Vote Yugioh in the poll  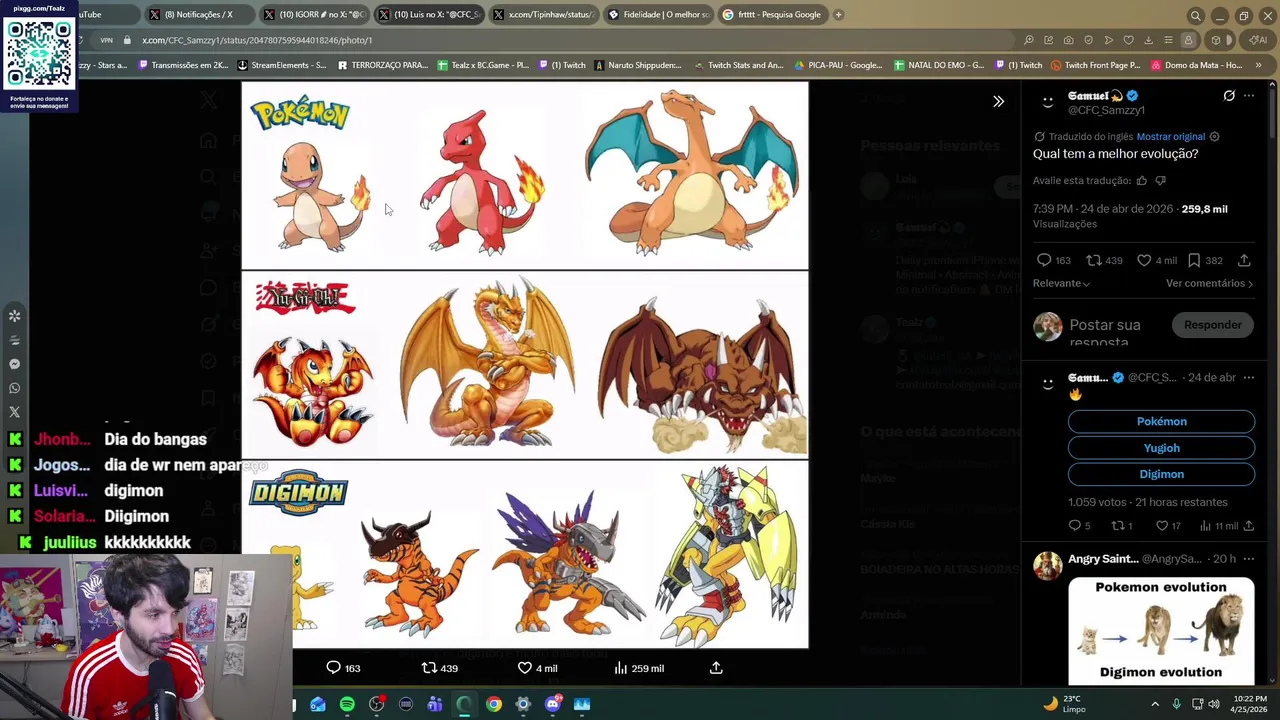click(1161, 448)
